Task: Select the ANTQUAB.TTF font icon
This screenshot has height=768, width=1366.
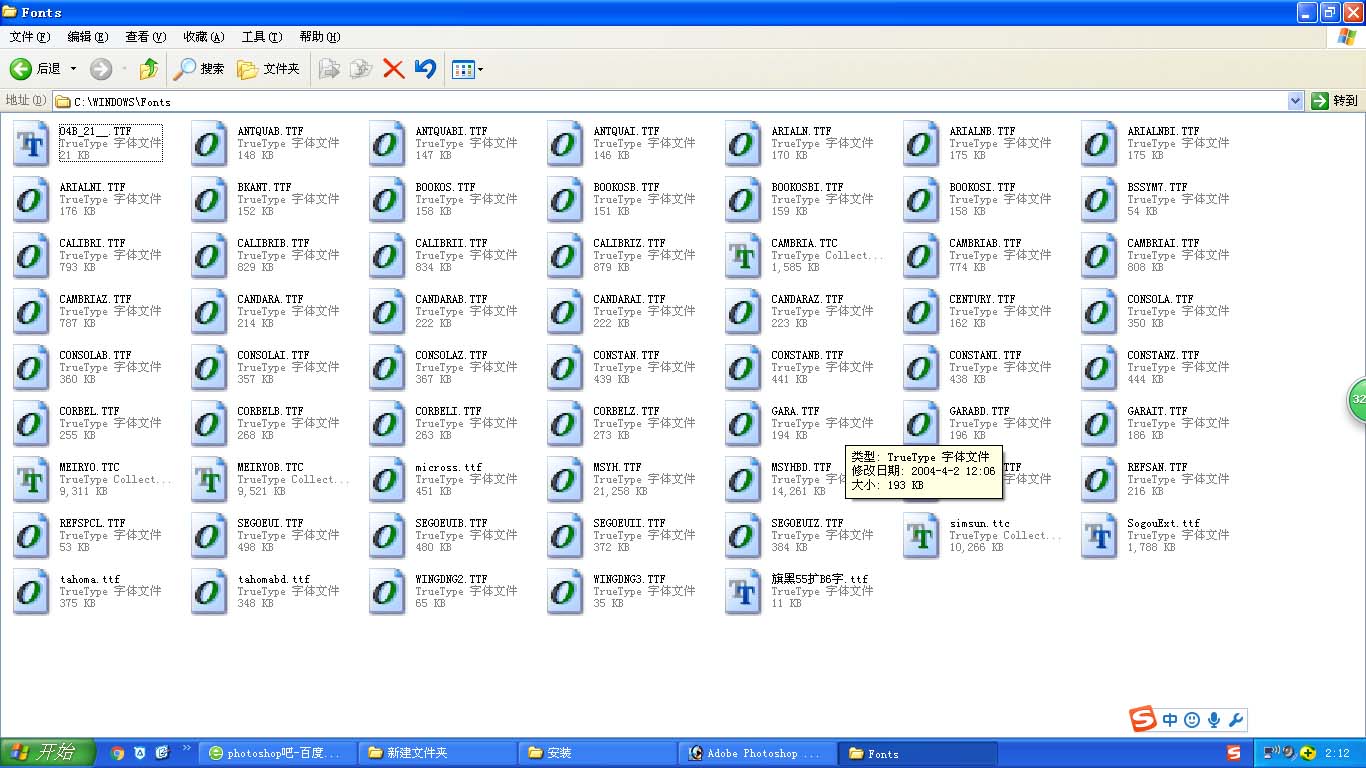Action: pyautogui.click(x=209, y=144)
